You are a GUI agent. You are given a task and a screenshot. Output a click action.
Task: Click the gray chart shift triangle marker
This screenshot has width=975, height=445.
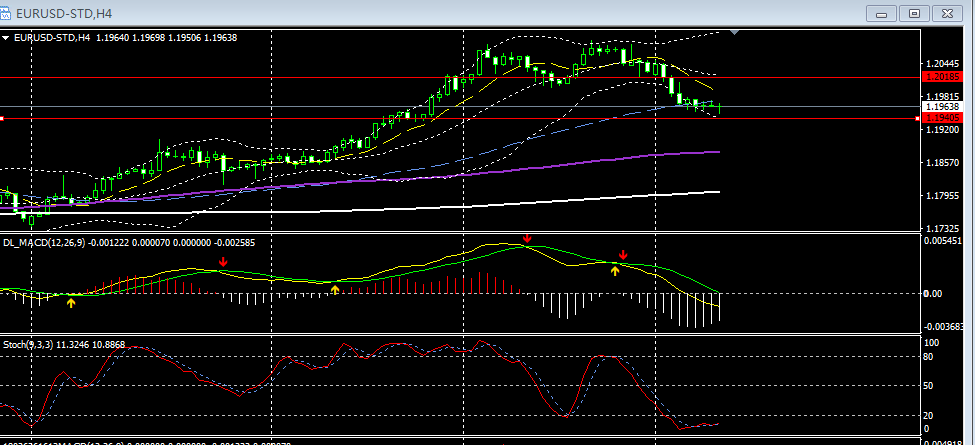tap(736, 33)
